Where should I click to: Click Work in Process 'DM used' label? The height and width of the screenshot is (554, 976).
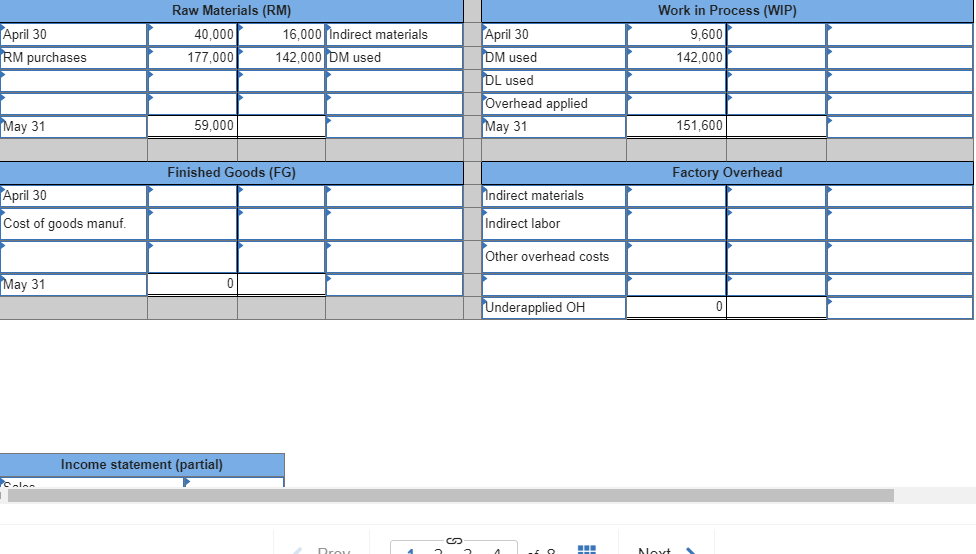coord(510,57)
